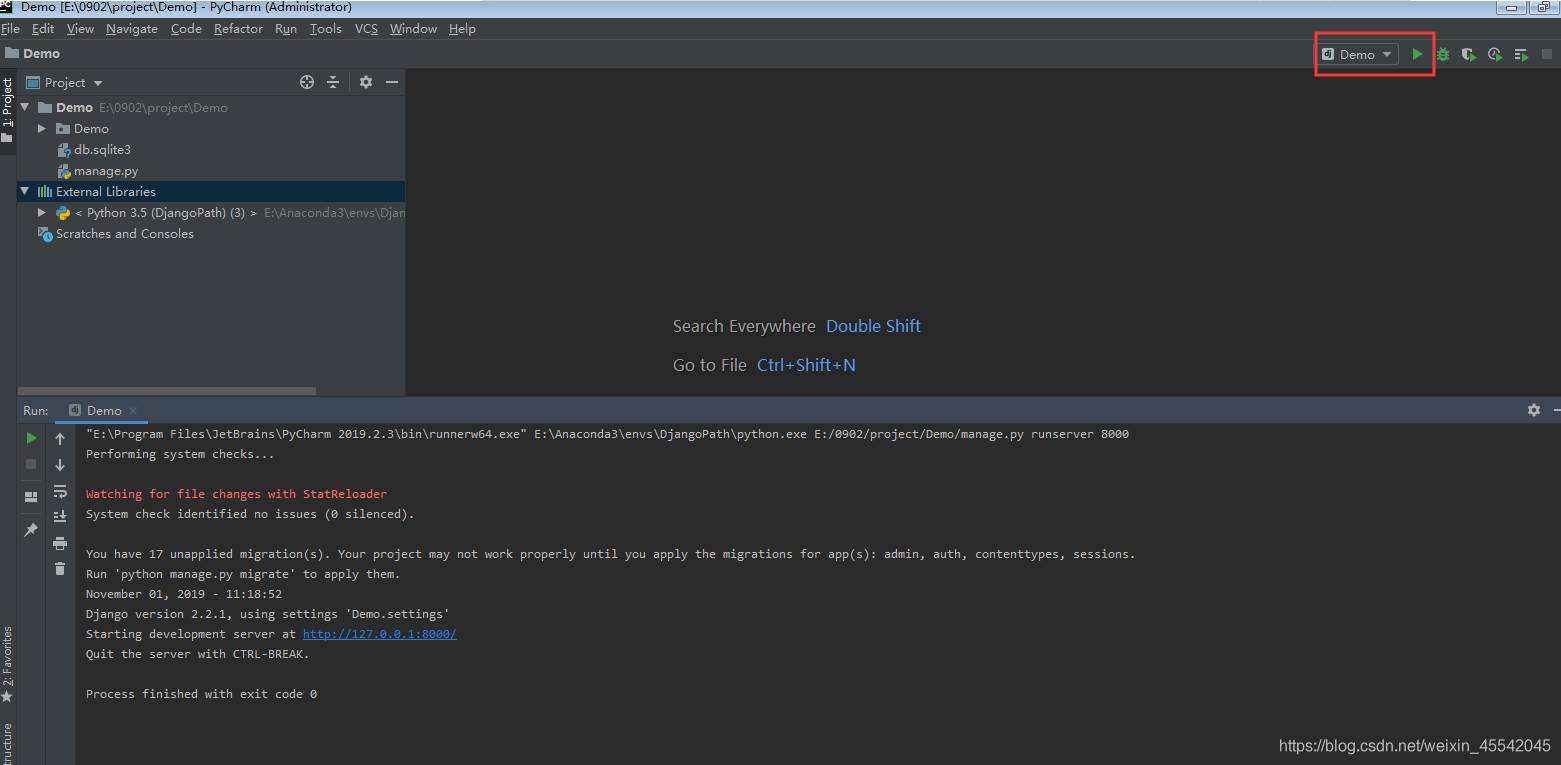Toggle the Project side tab
The height and width of the screenshot is (765, 1561).
pos(8,110)
